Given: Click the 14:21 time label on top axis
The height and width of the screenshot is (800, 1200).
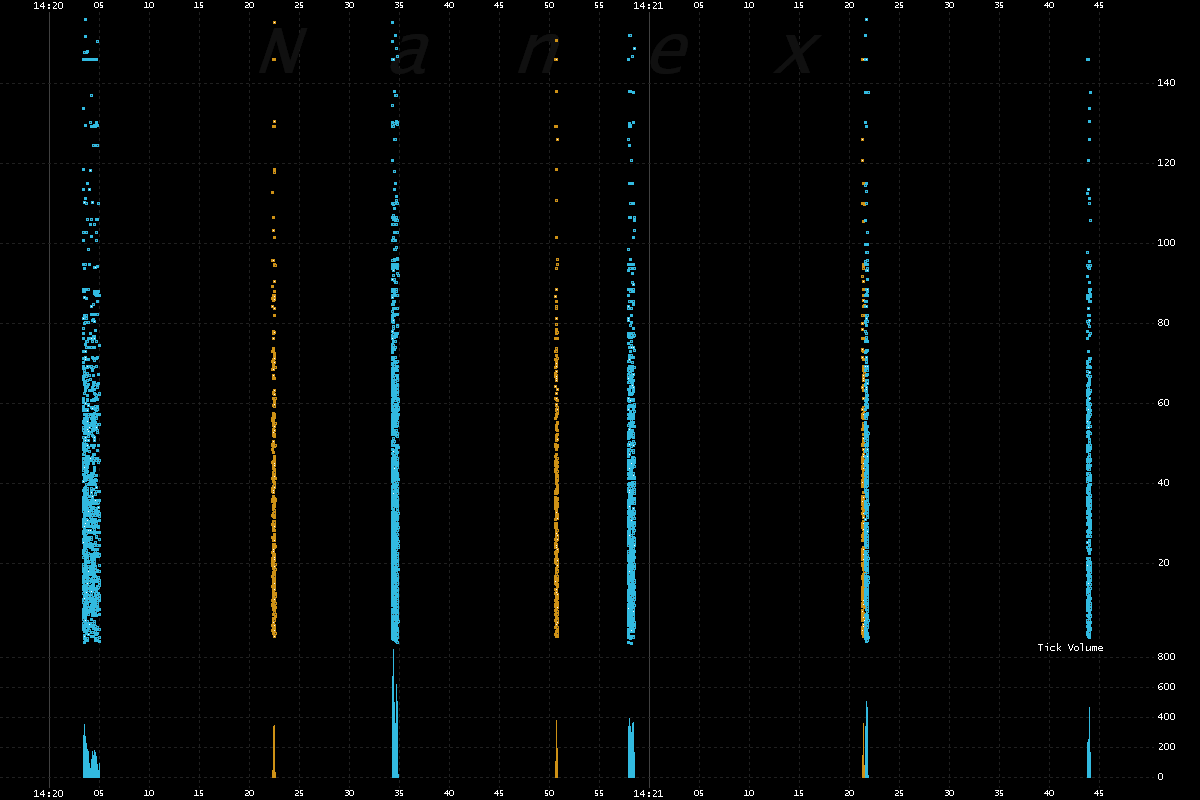Looking at the screenshot, I should pos(649,6).
